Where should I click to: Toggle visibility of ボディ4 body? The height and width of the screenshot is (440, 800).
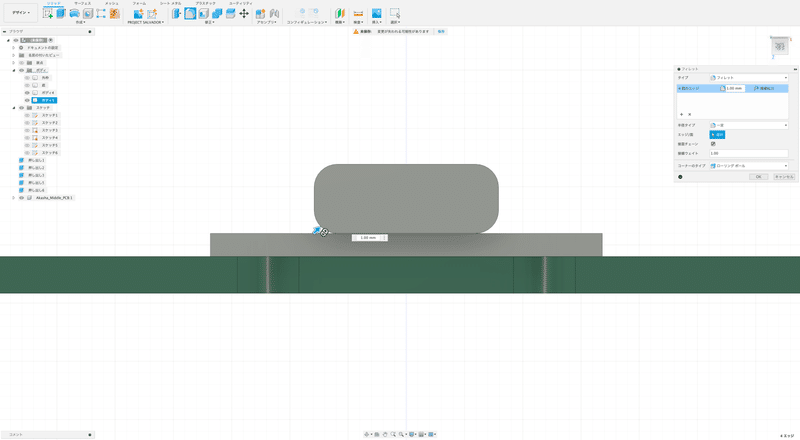[27, 93]
